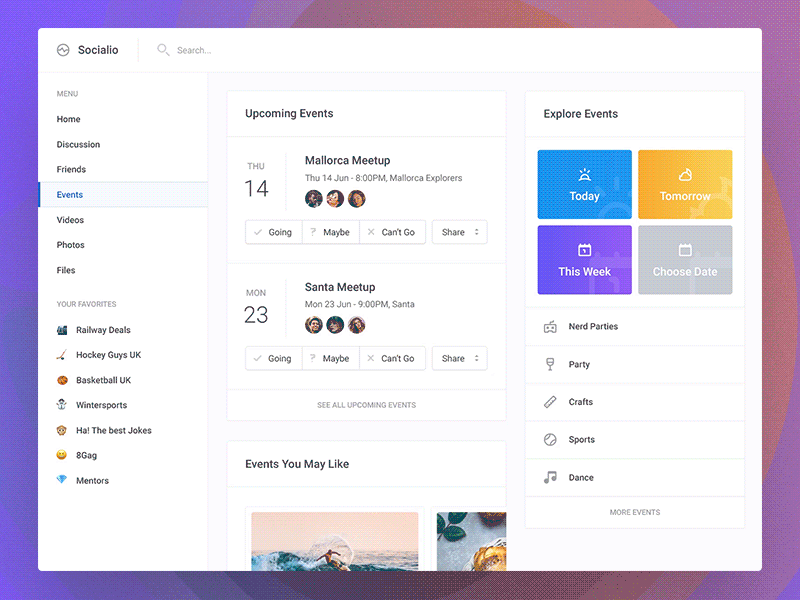
Task: Select Maybe for Mallorca Meetup
Action: pos(331,232)
